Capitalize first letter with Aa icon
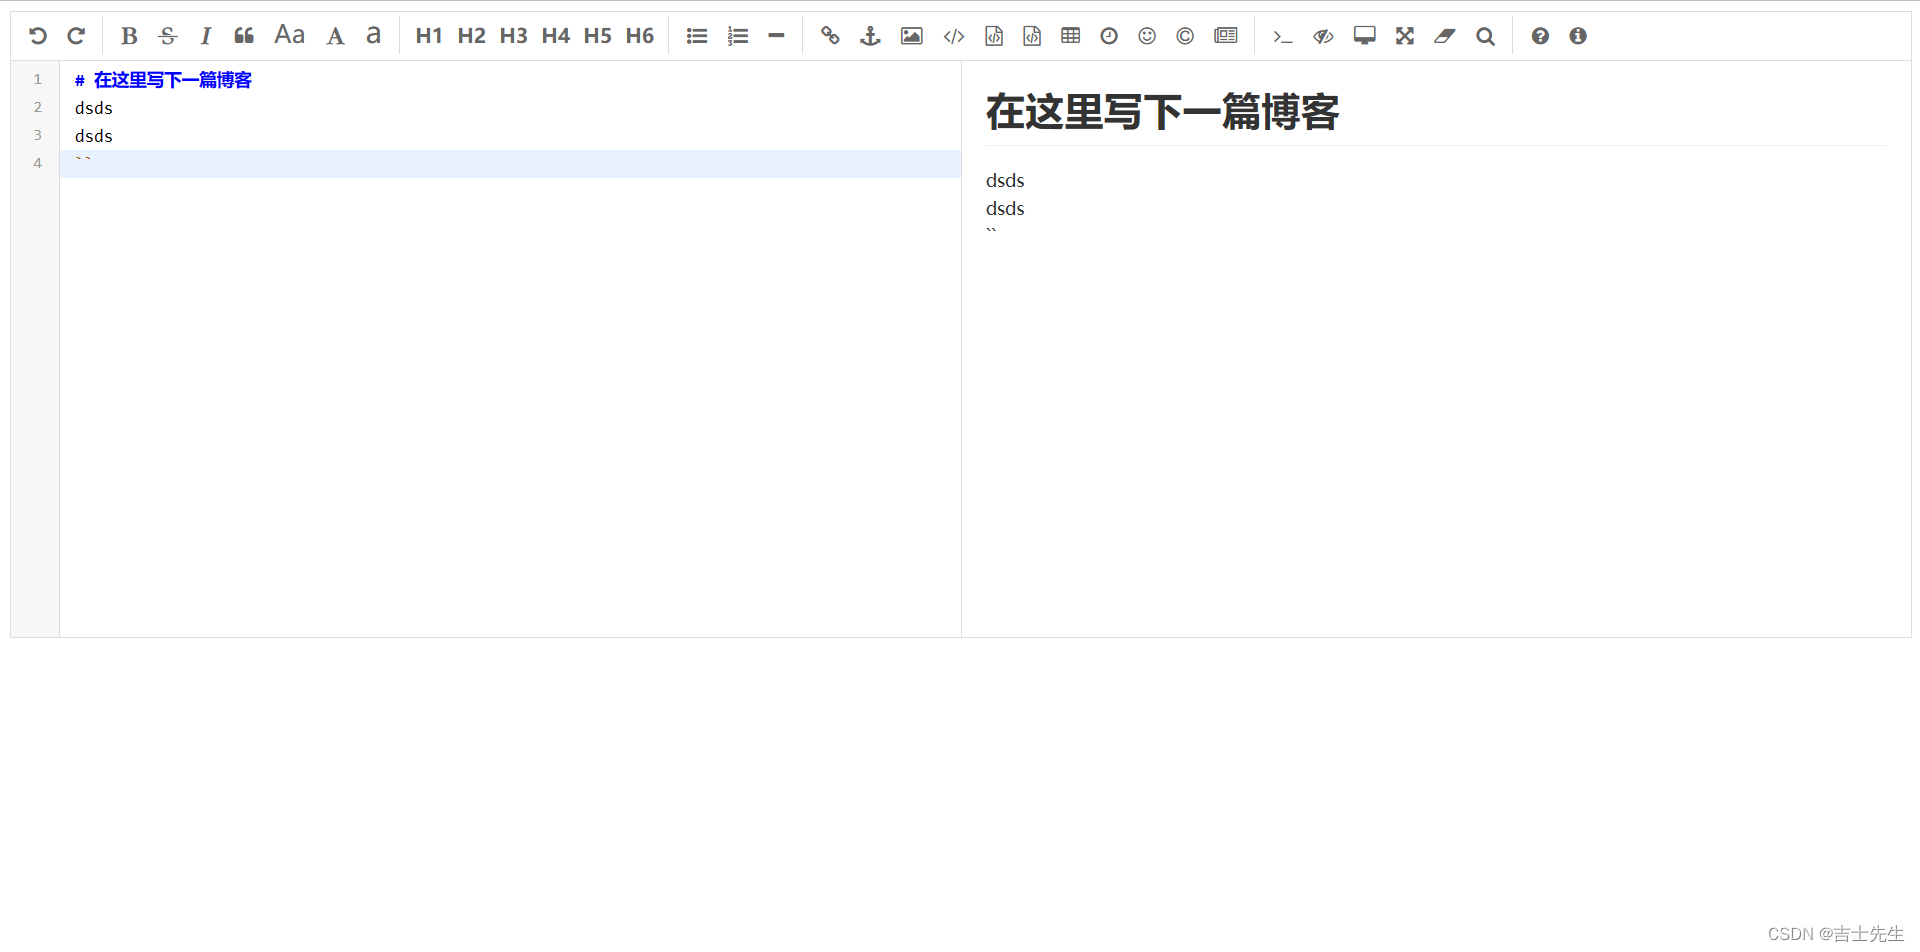Image resolution: width=1920 pixels, height=952 pixels. point(290,35)
